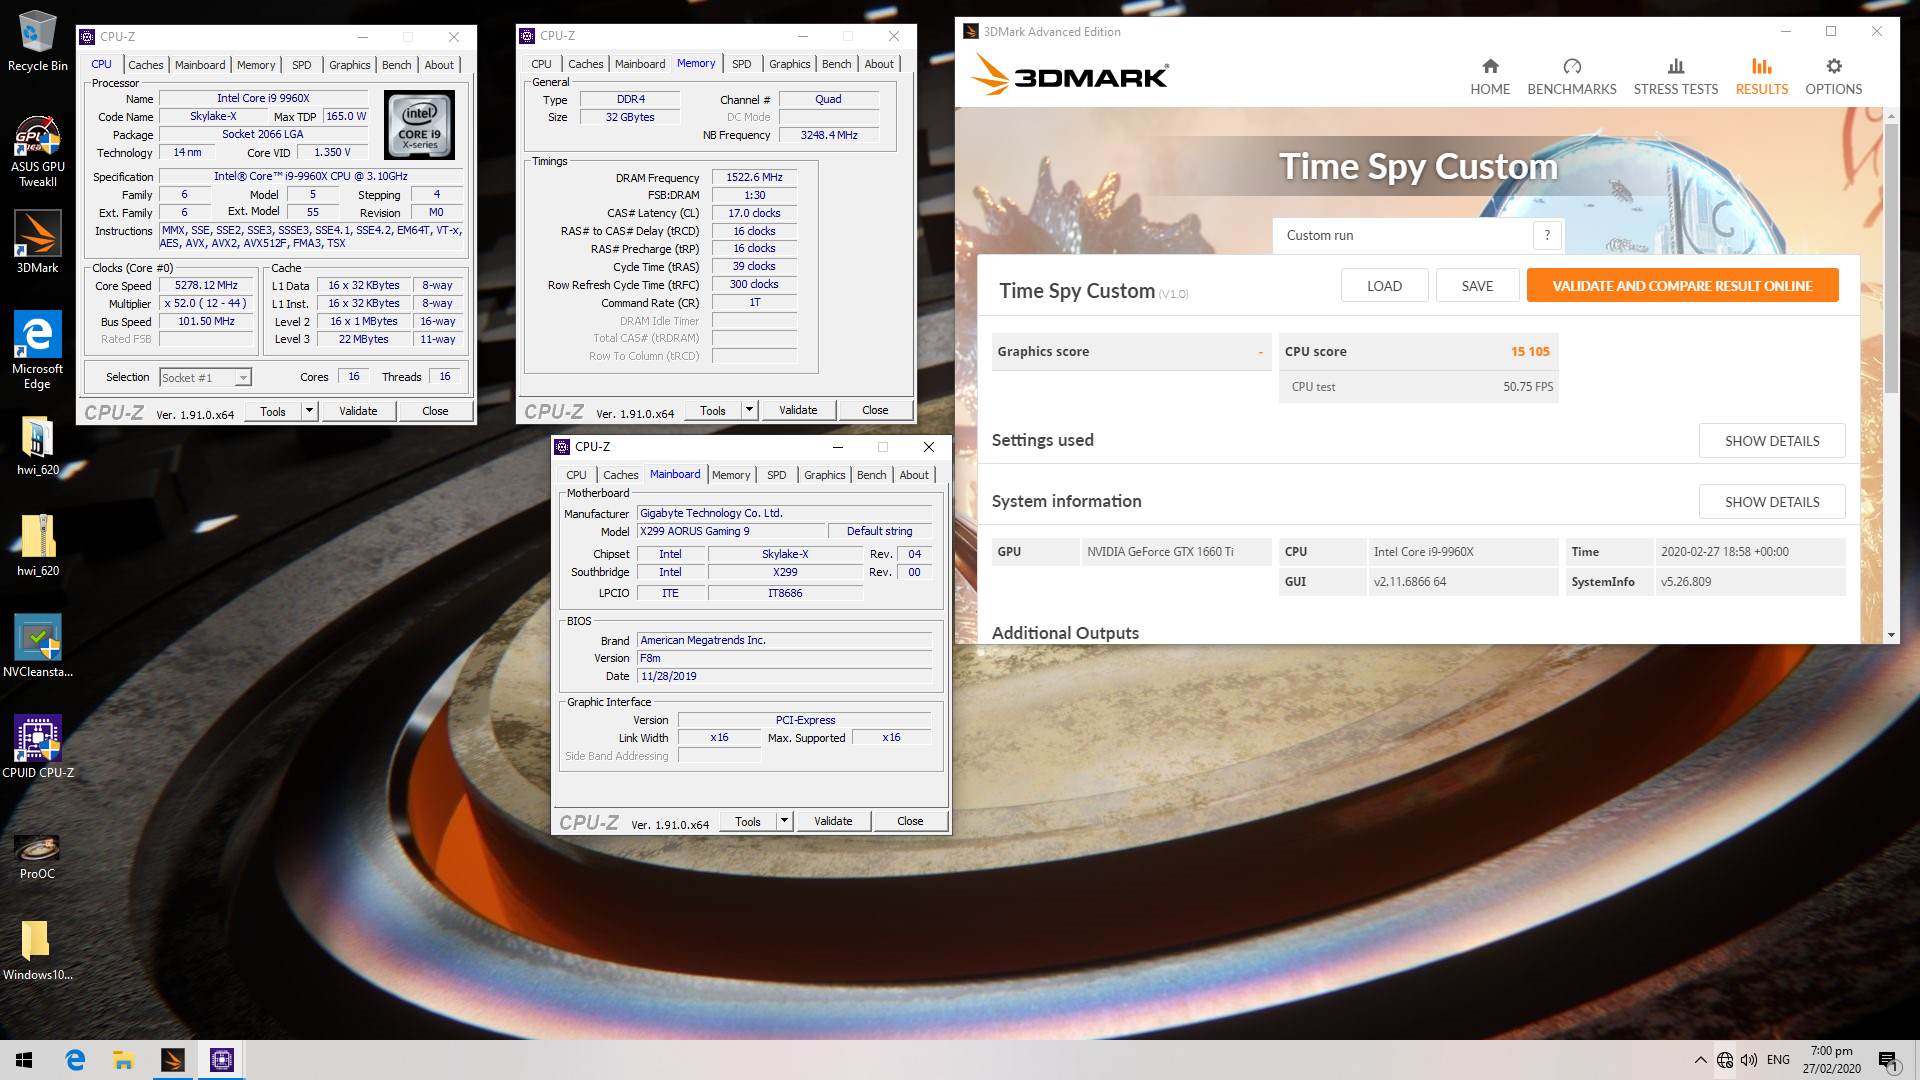1920x1080 pixels.
Task: Open the Windows10 folder icon
Action: [x=37, y=950]
